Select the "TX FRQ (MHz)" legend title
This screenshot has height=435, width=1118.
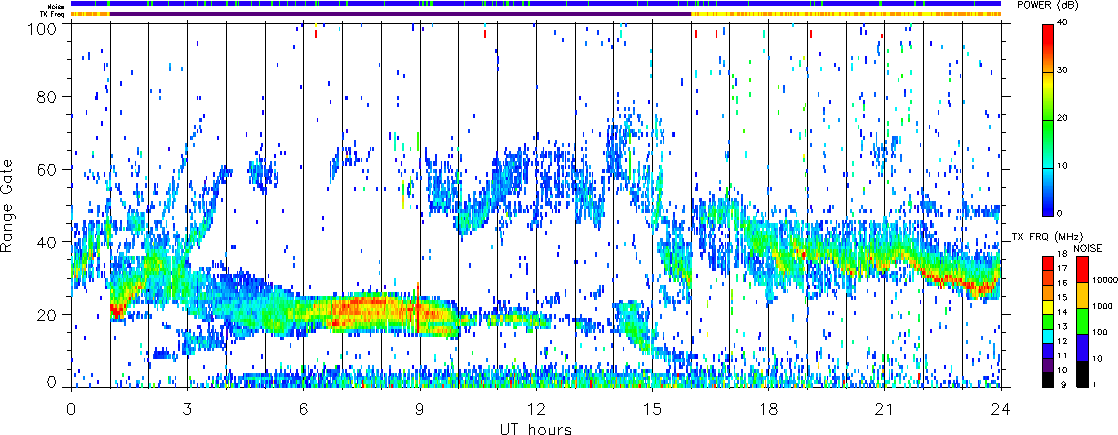tap(1049, 236)
